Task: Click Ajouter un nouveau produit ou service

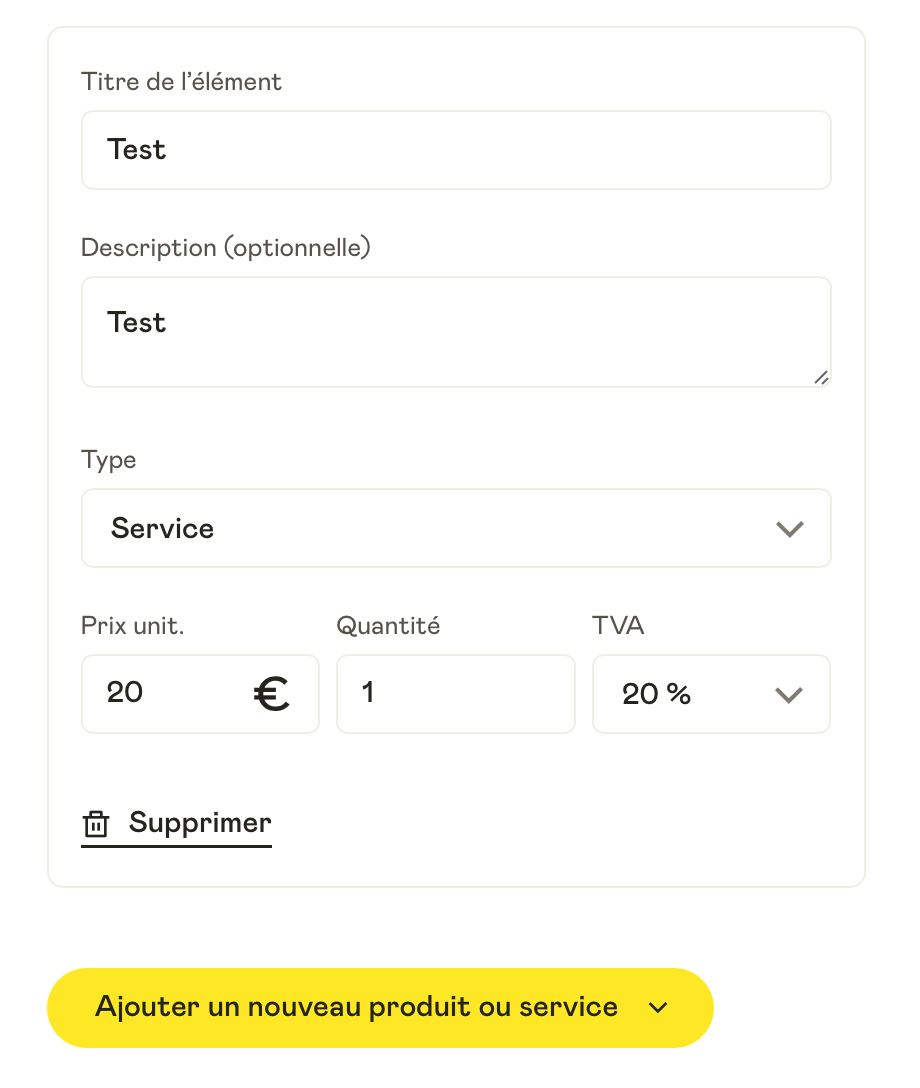Action: point(380,1008)
